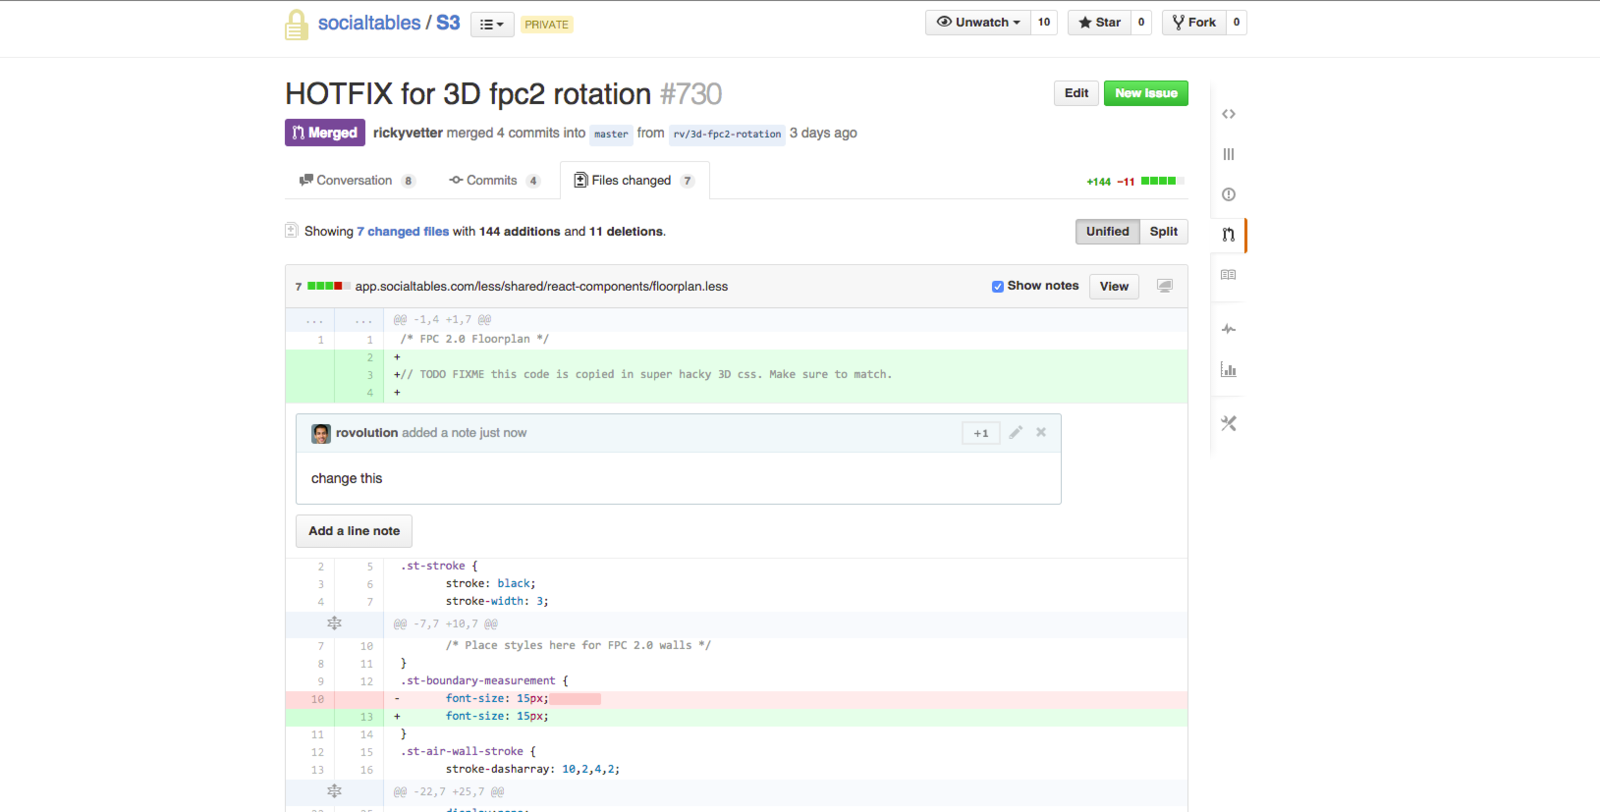
Task: Click the '3 days ago' merge timestamp
Action: pyautogui.click(x=823, y=132)
